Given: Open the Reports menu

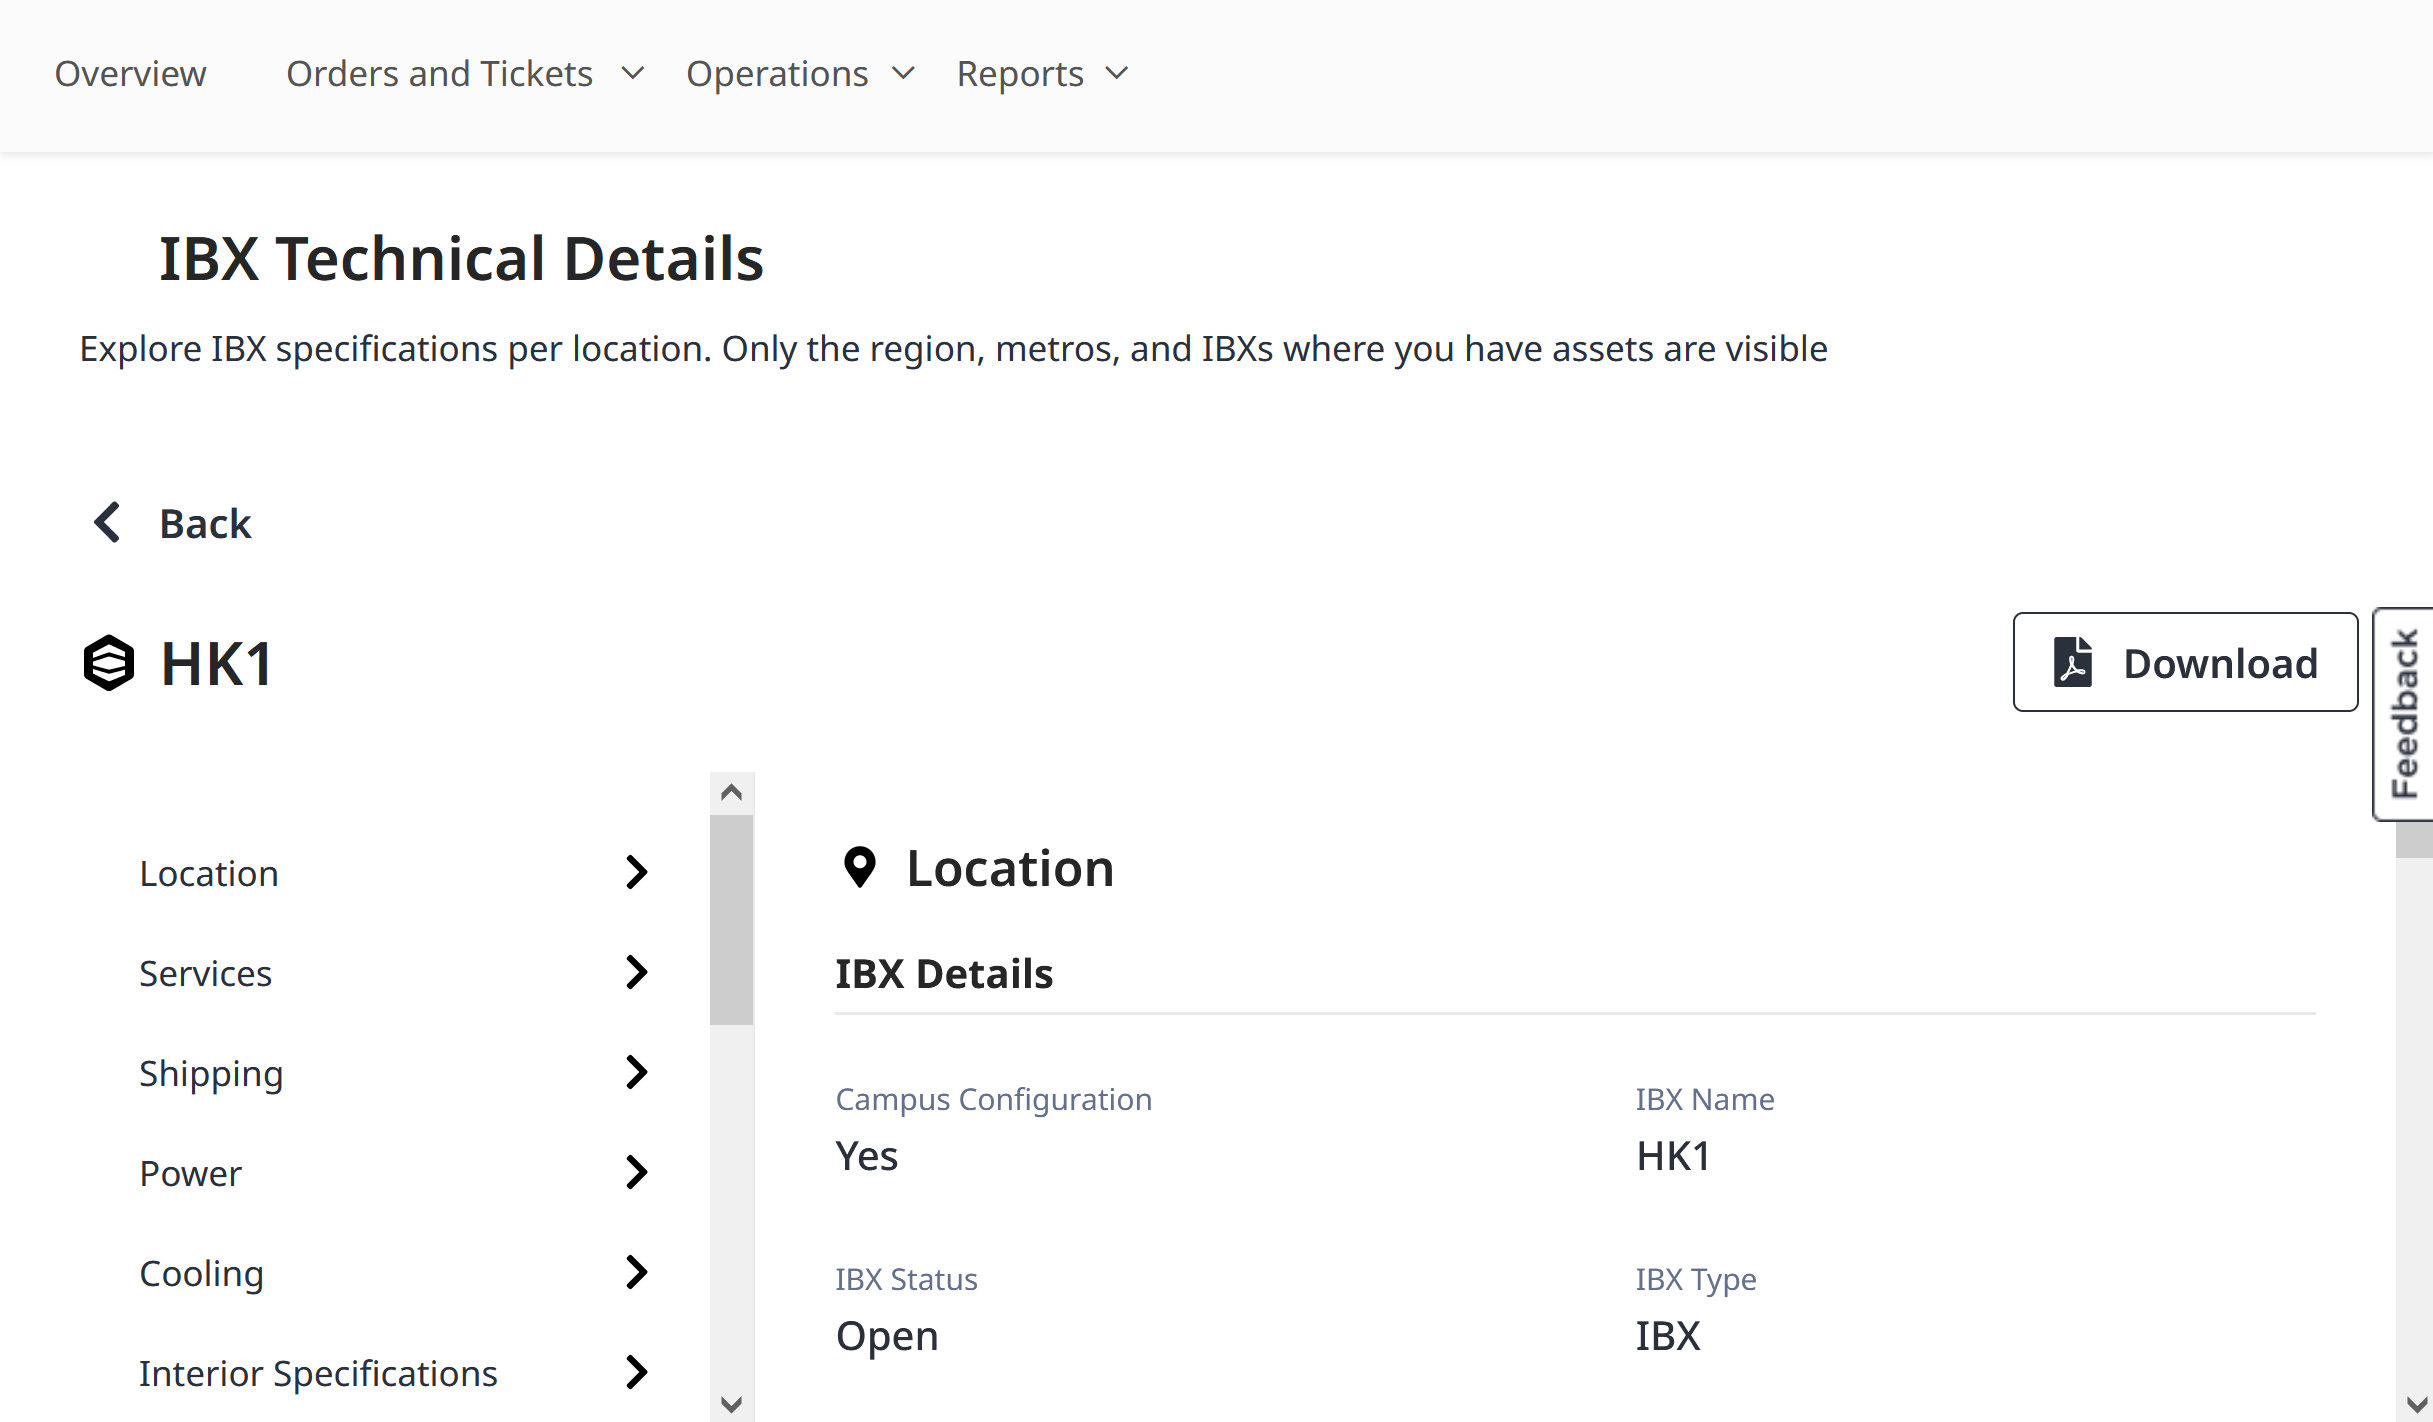Looking at the screenshot, I should 1020,74.
